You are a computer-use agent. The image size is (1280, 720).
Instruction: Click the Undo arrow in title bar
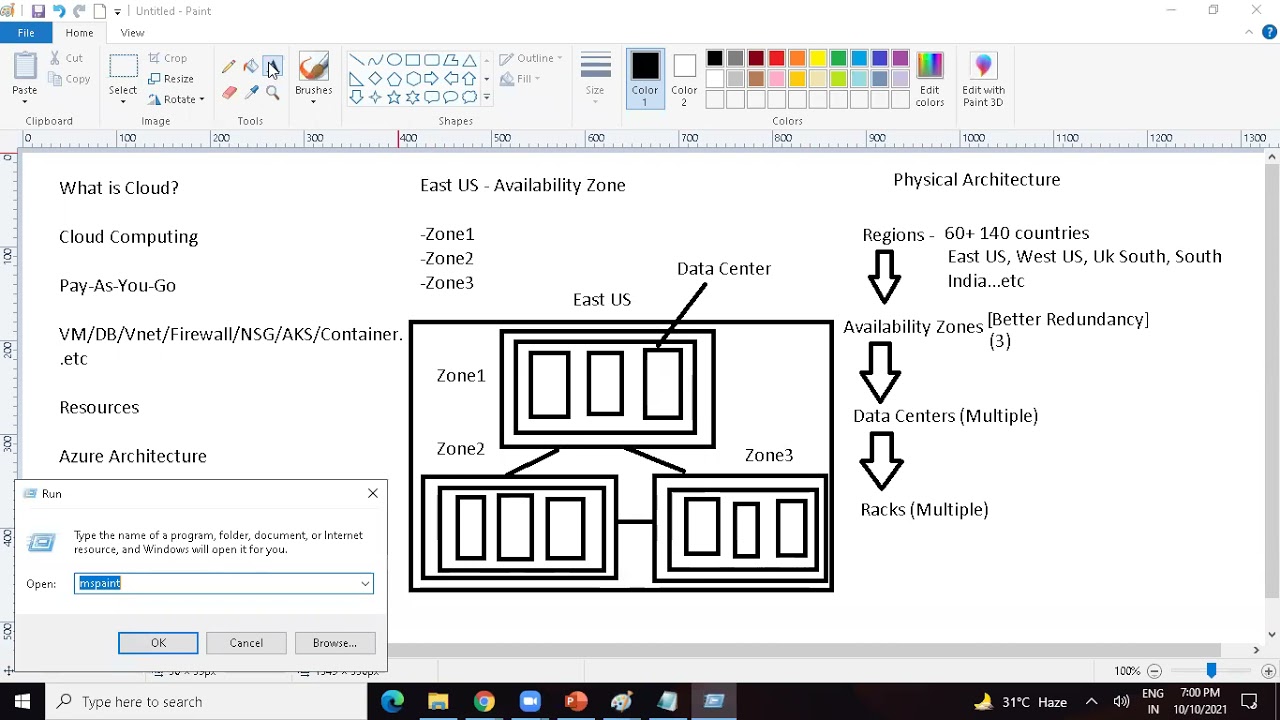pyautogui.click(x=59, y=11)
